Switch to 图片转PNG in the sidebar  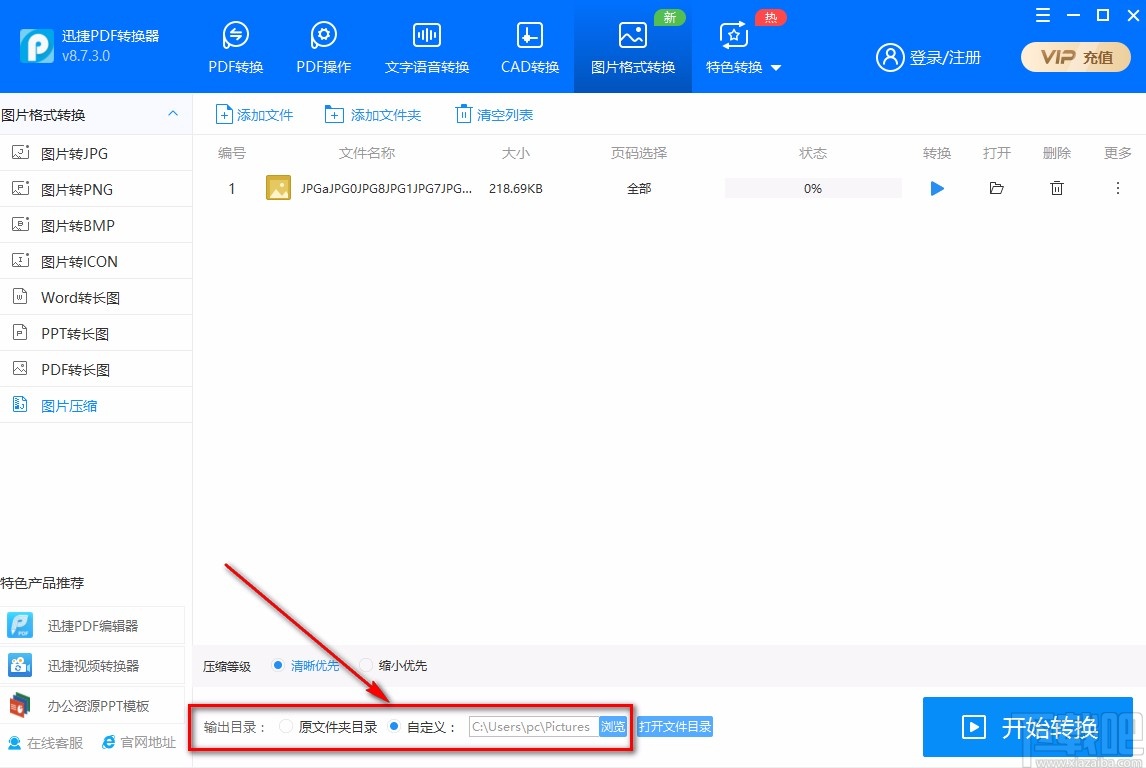[80, 189]
